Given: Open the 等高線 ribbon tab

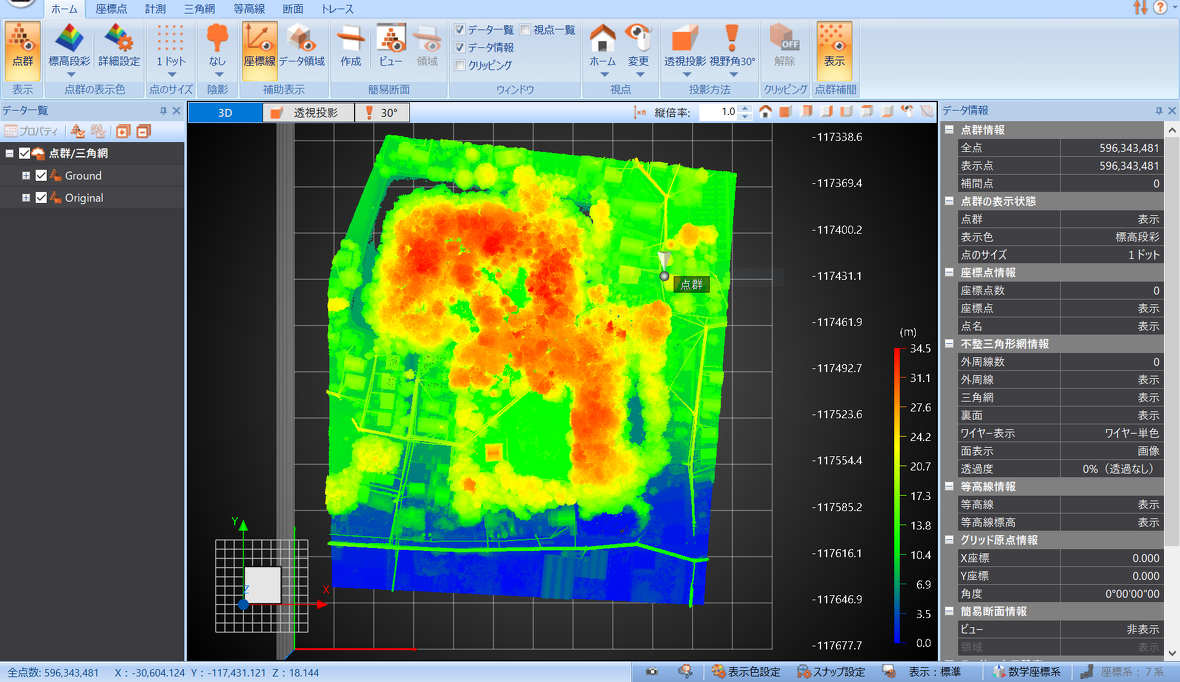Looking at the screenshot, I should pos(247,9).
